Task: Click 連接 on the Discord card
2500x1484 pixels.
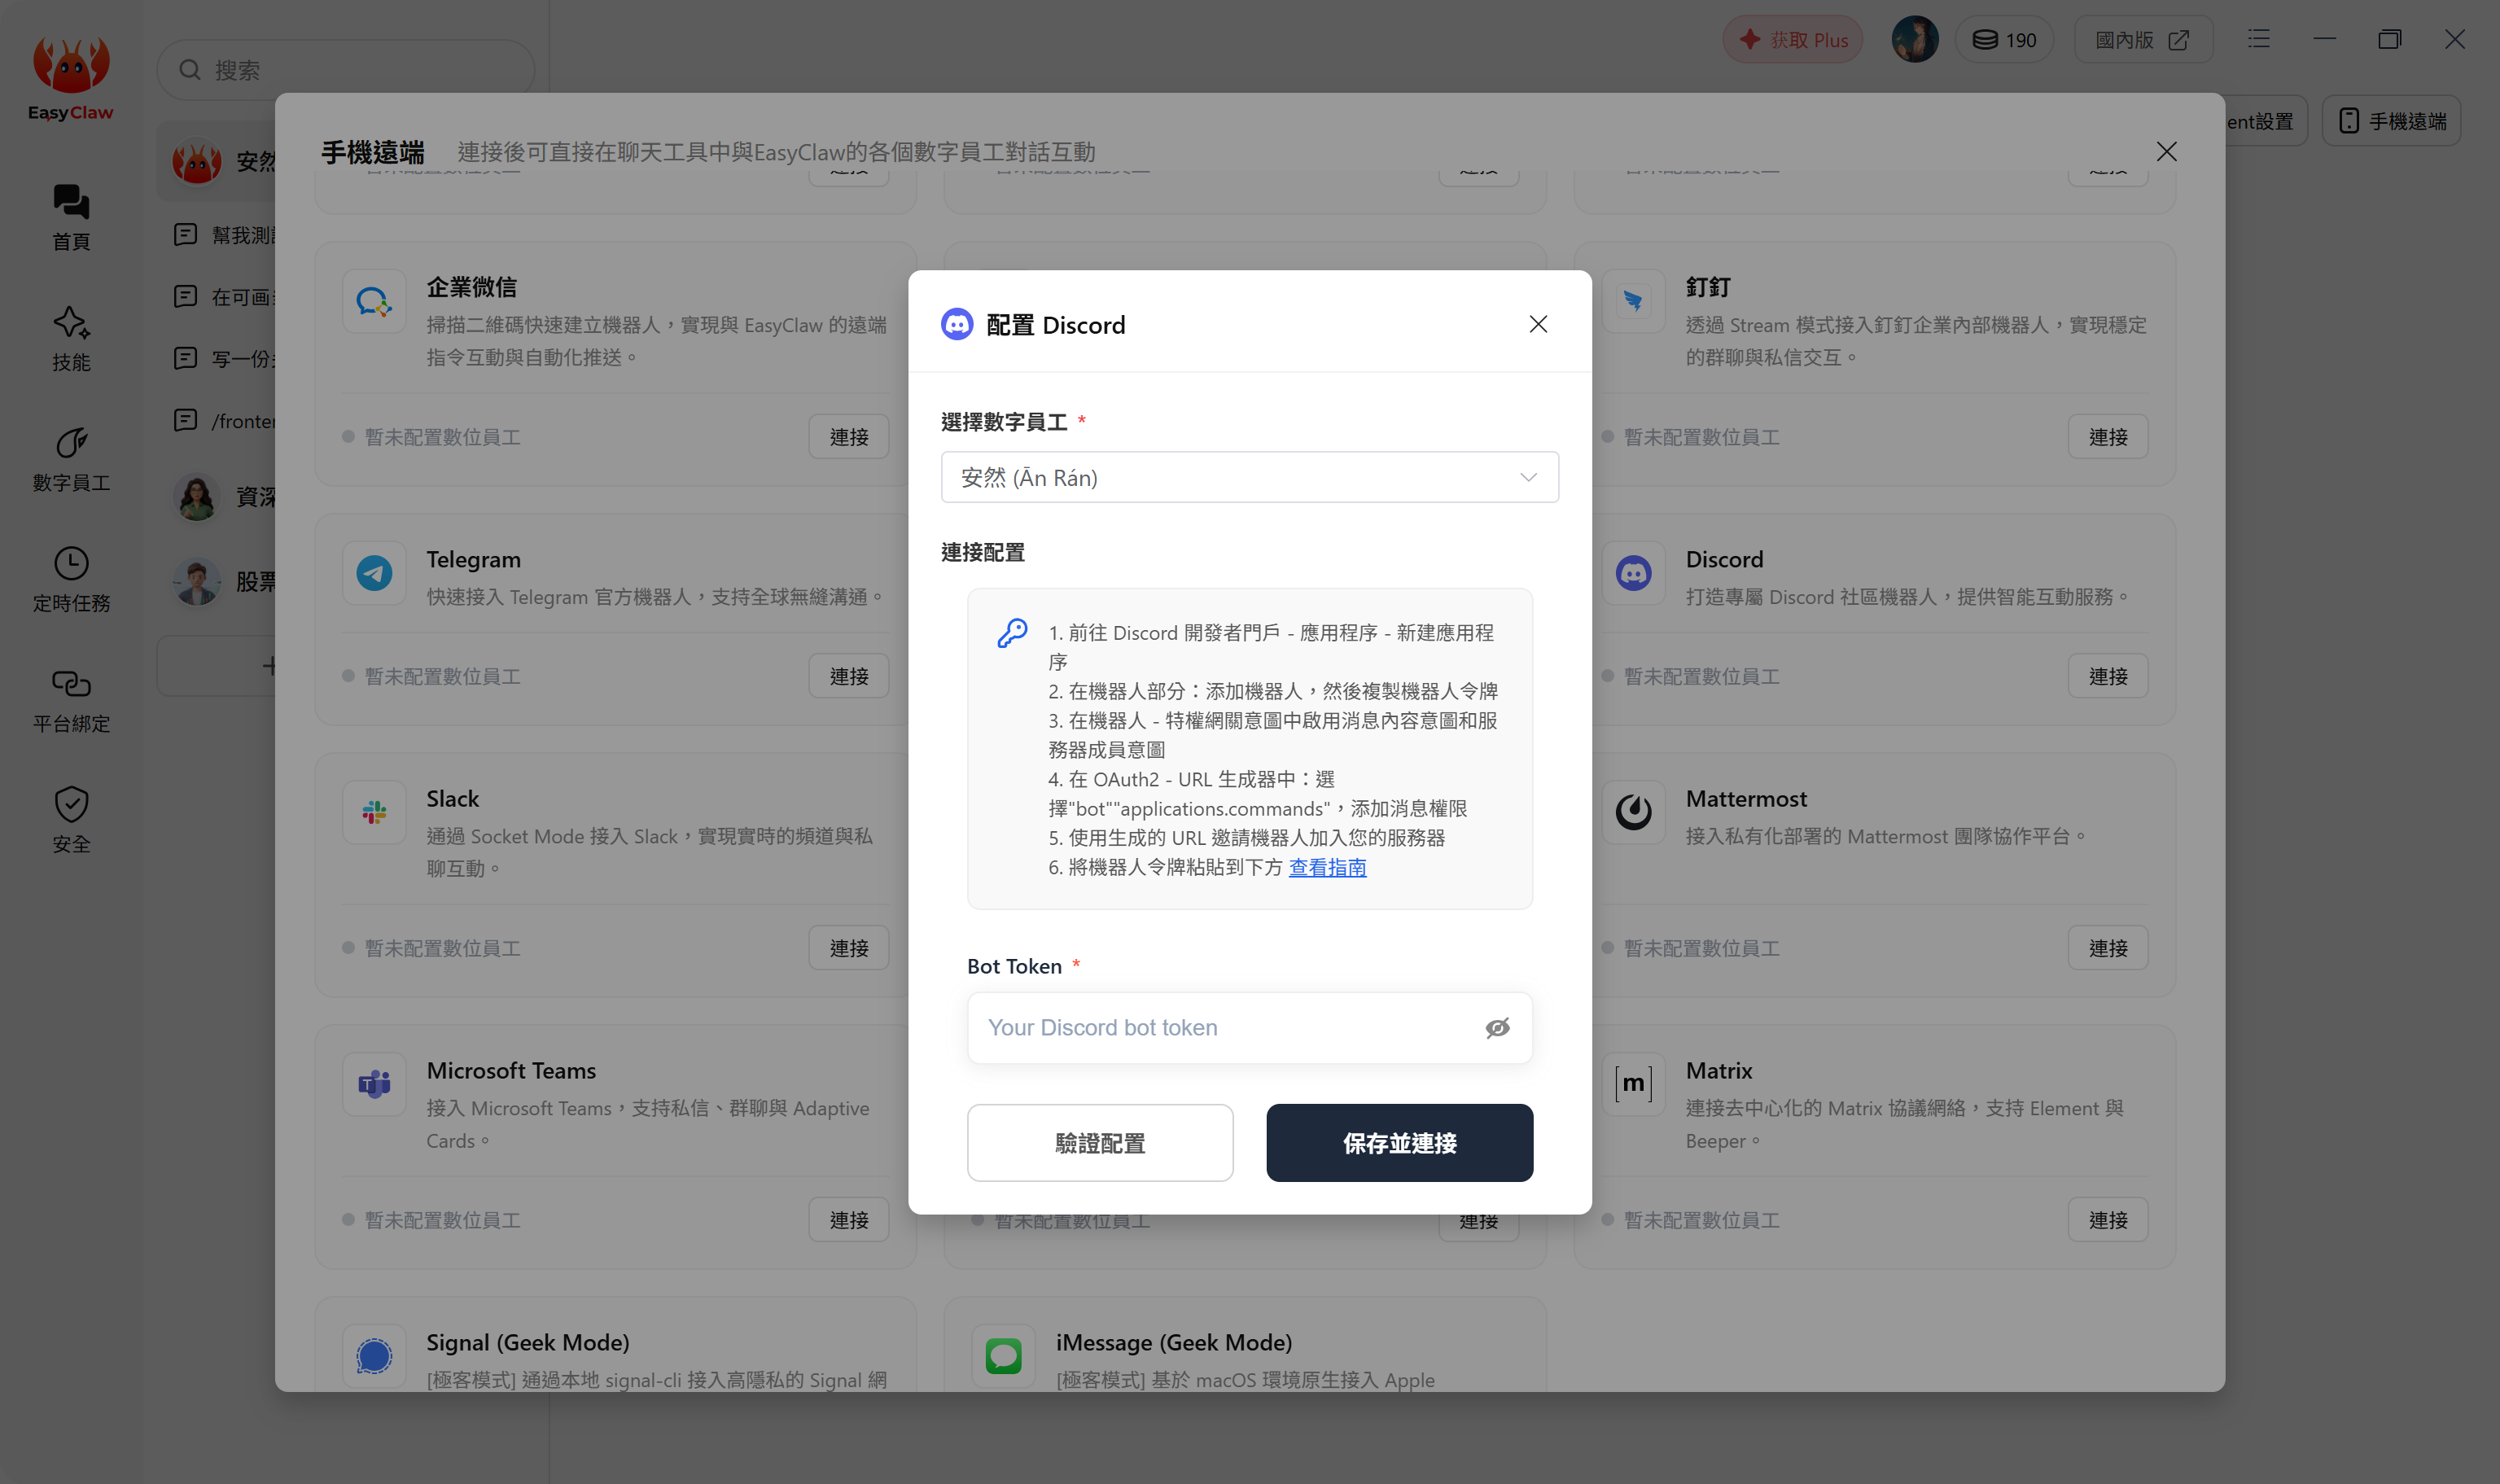Action: [x=2107, y=676]
